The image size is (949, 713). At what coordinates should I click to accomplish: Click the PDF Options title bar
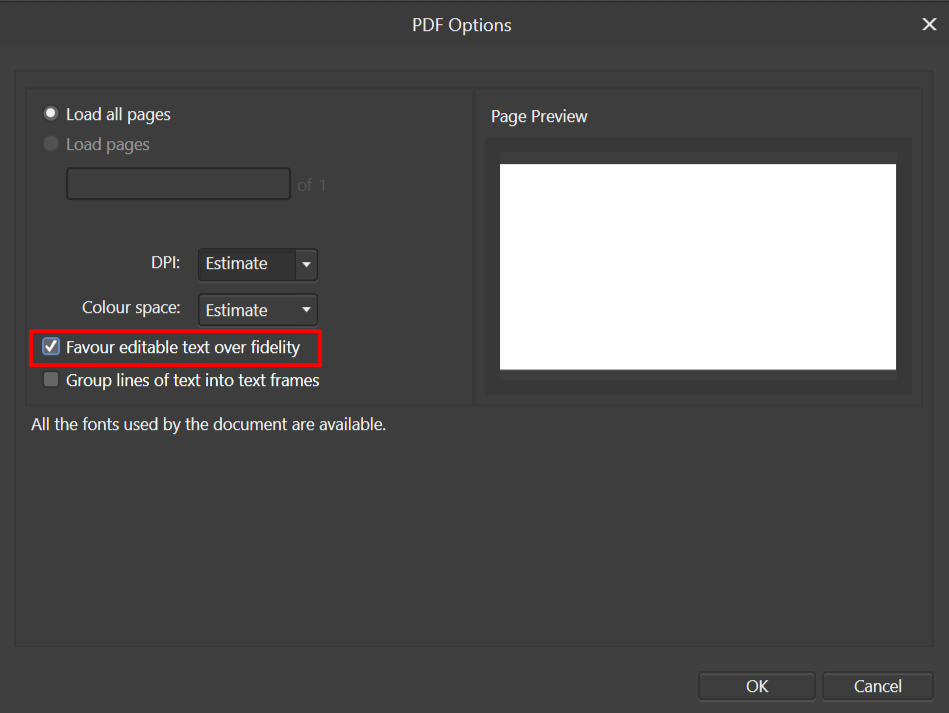click(461, 24)
